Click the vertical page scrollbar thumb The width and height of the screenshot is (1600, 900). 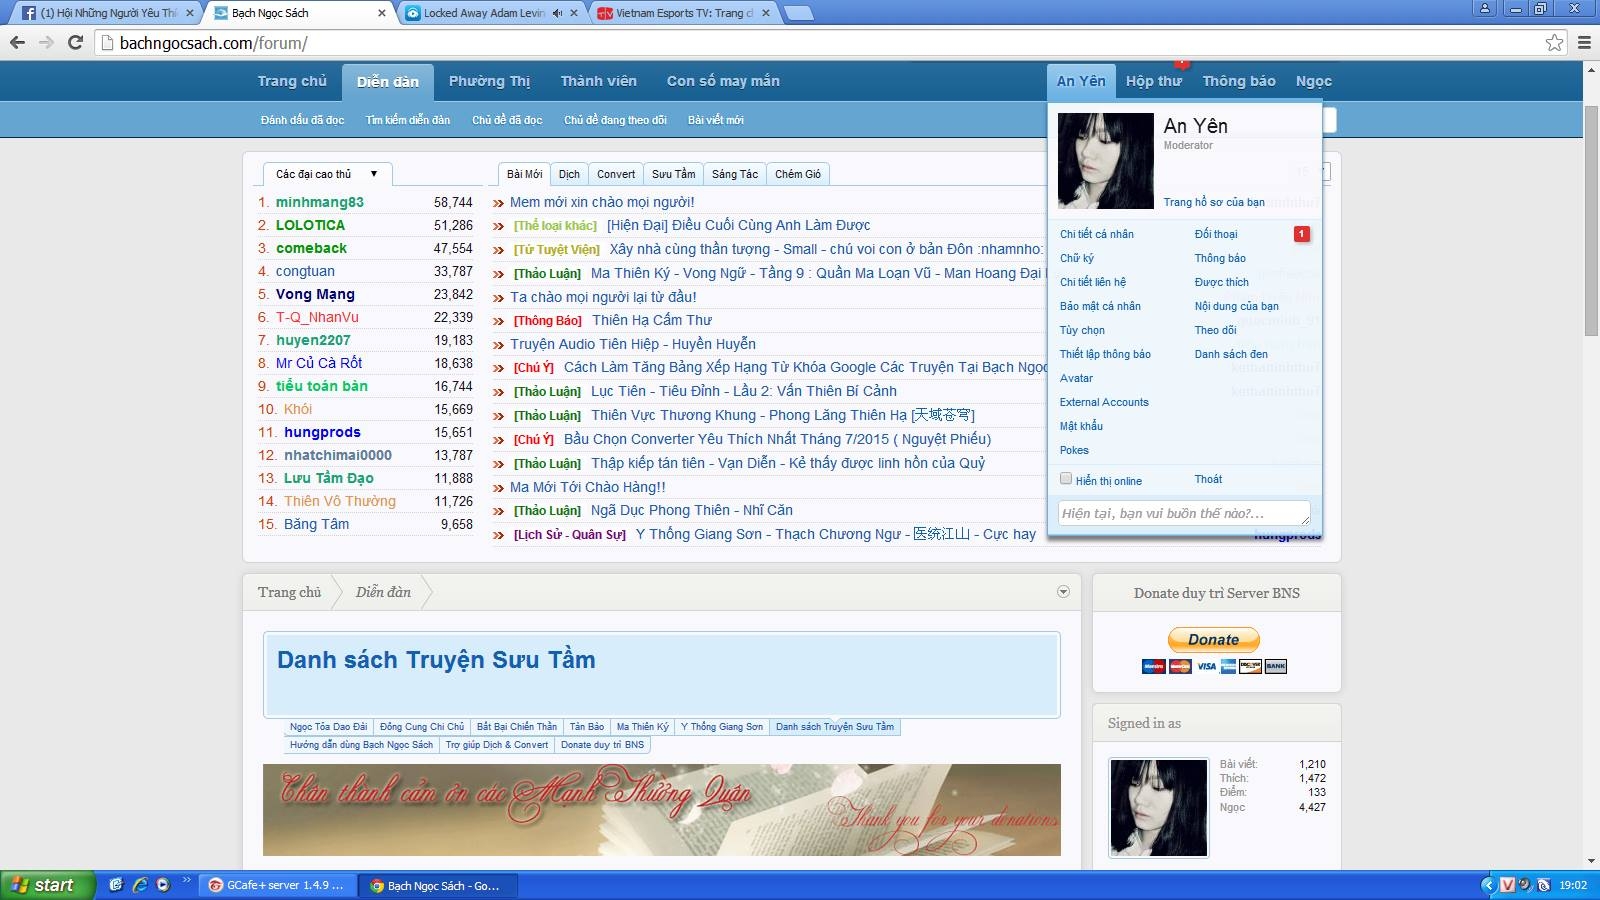[x=1591, y=220]
